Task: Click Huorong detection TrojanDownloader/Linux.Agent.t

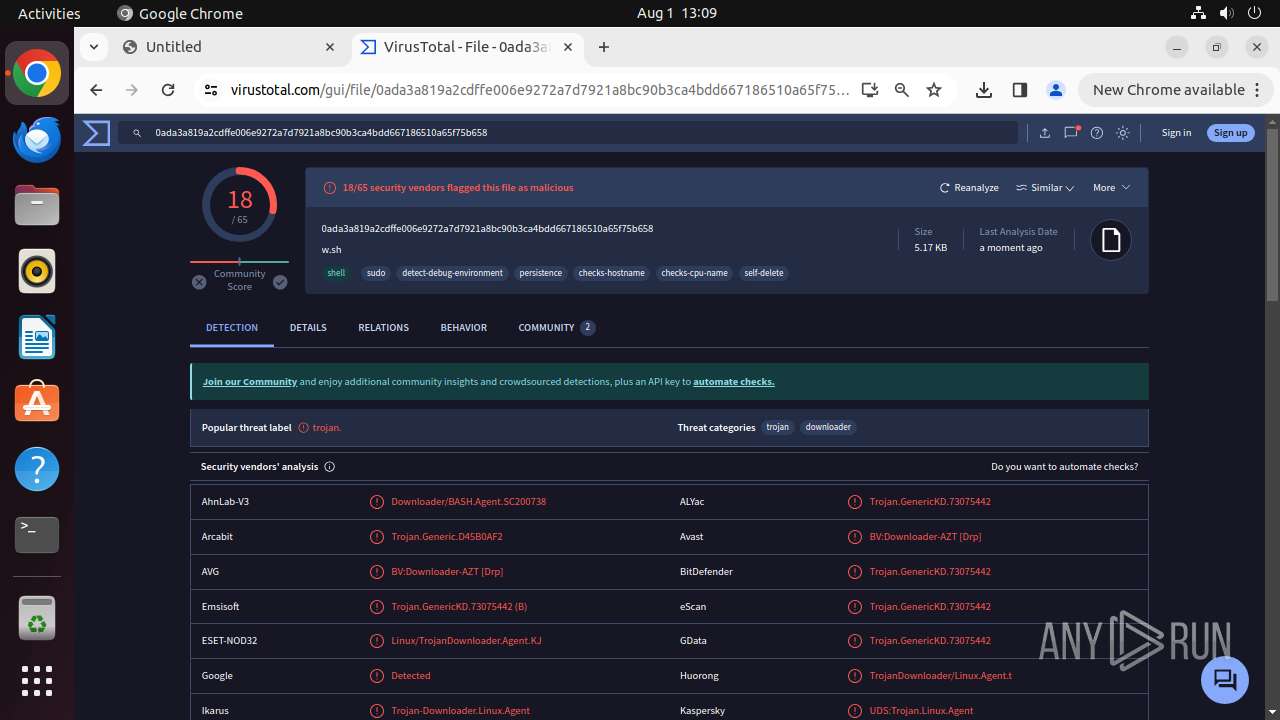Action: click(x=941, y=676)
